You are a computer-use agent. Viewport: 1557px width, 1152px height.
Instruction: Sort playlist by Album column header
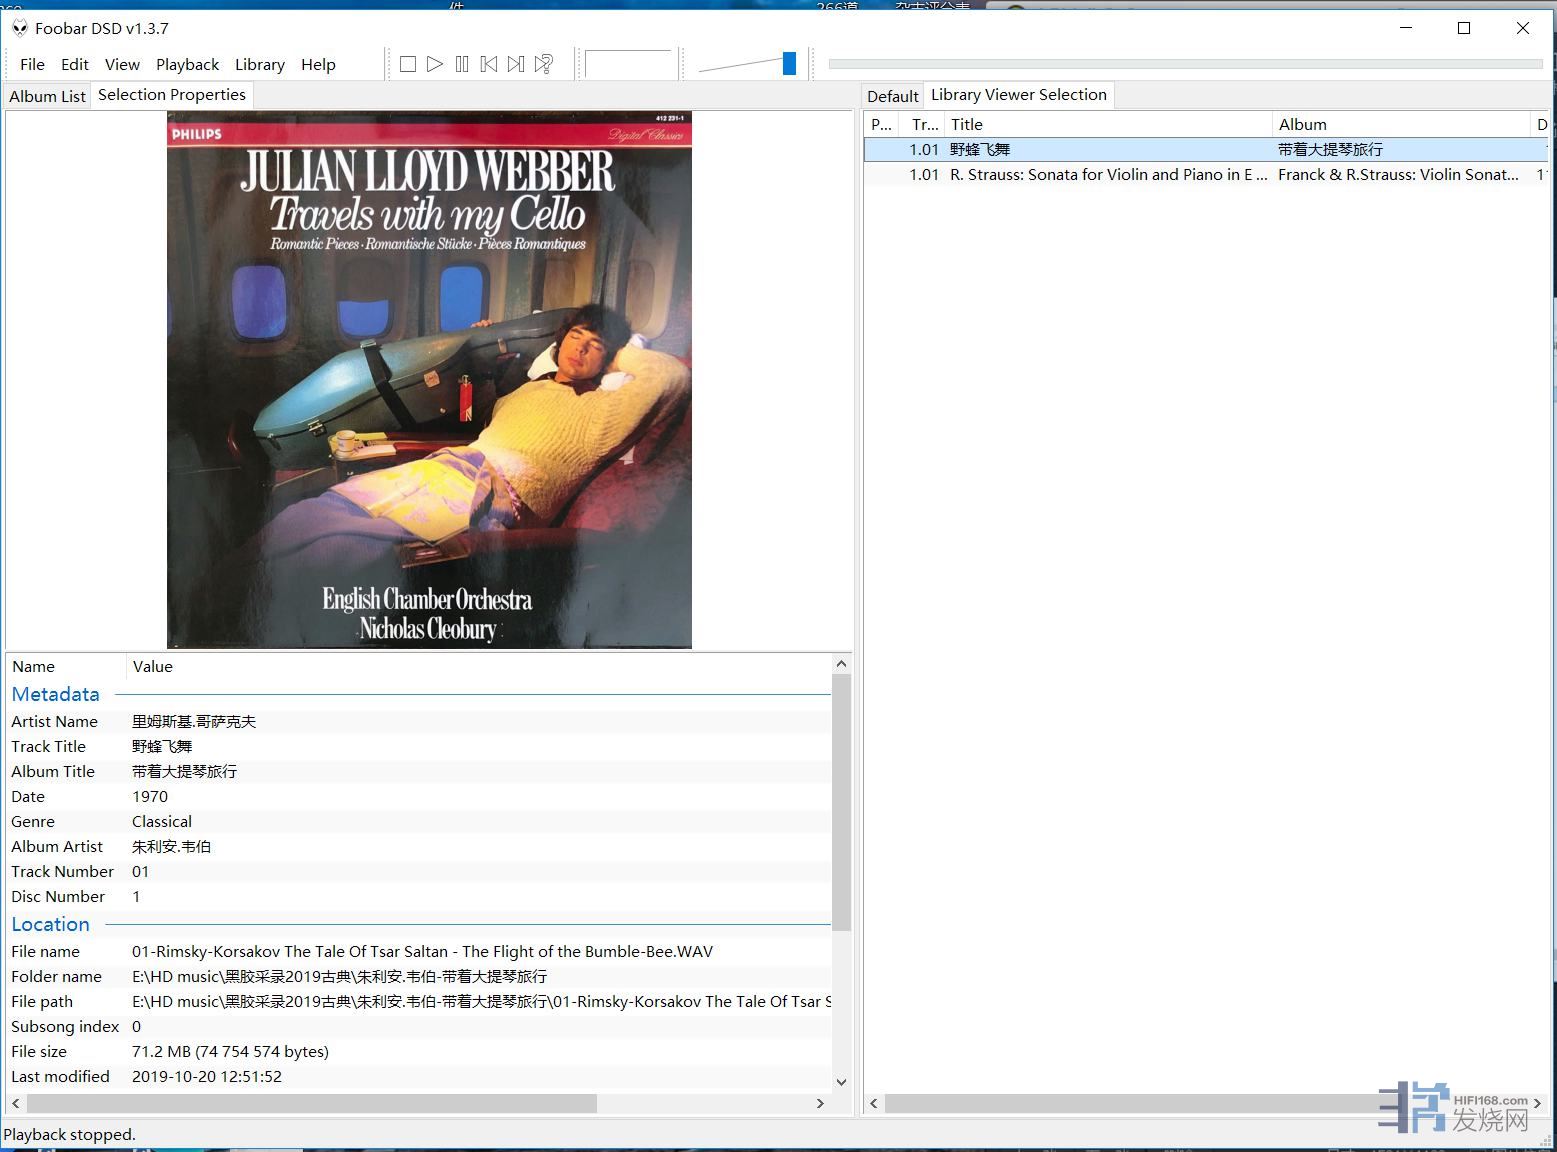coord(1400,124)
